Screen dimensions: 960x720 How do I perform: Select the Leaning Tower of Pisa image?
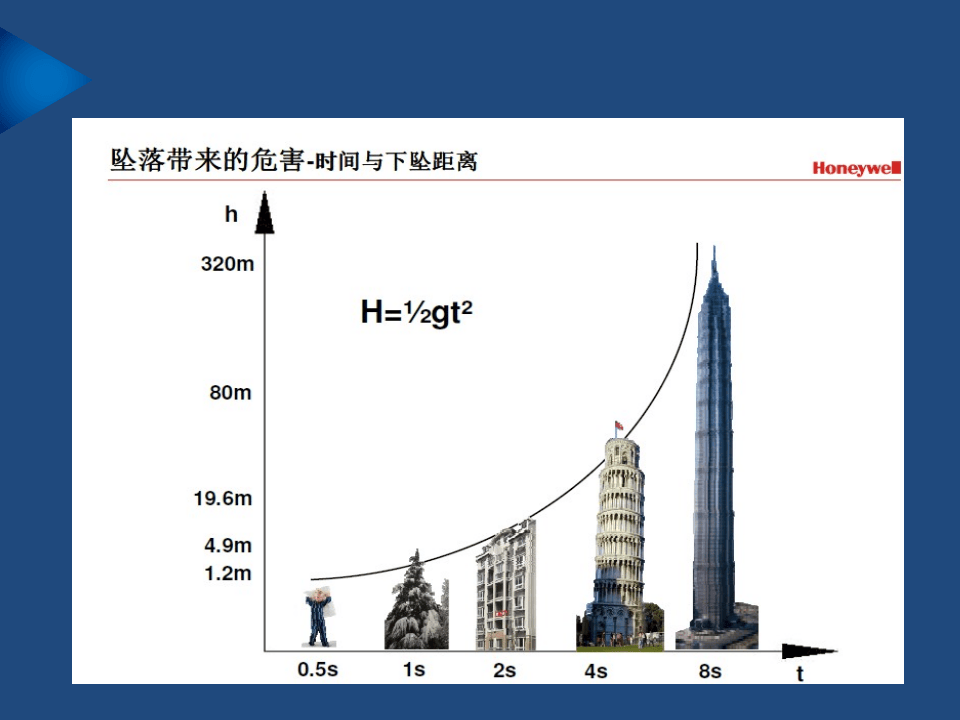pyautogui.click(x=620, y=536)
